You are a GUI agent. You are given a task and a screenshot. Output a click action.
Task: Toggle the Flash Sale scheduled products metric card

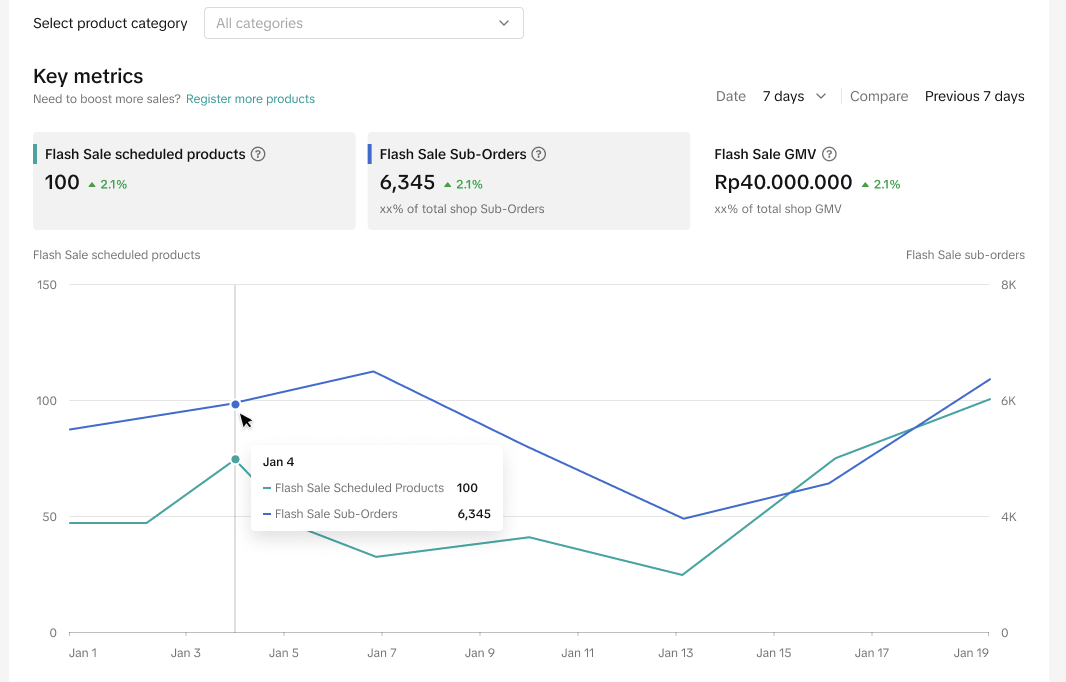[x=194, y=181]
